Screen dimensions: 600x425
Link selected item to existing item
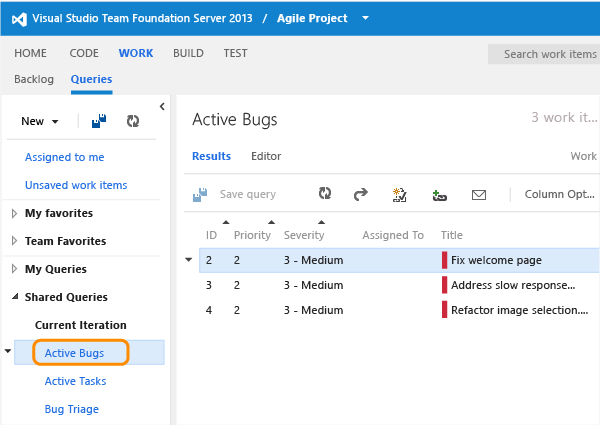pos(439,195)
